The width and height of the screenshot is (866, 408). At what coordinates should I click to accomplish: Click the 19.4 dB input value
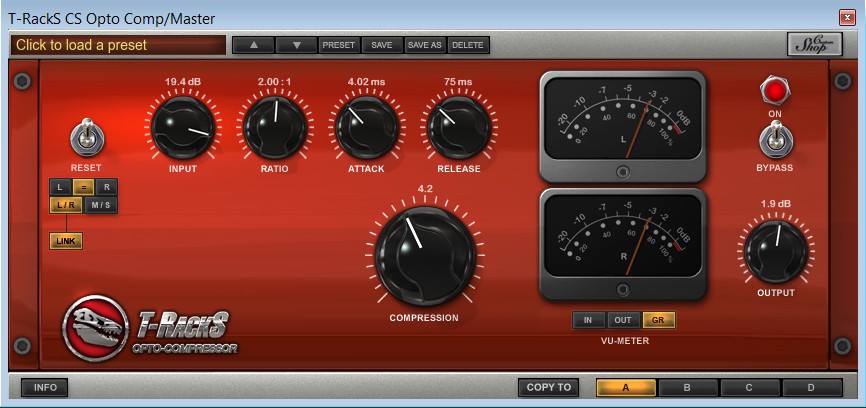point(183,82)
